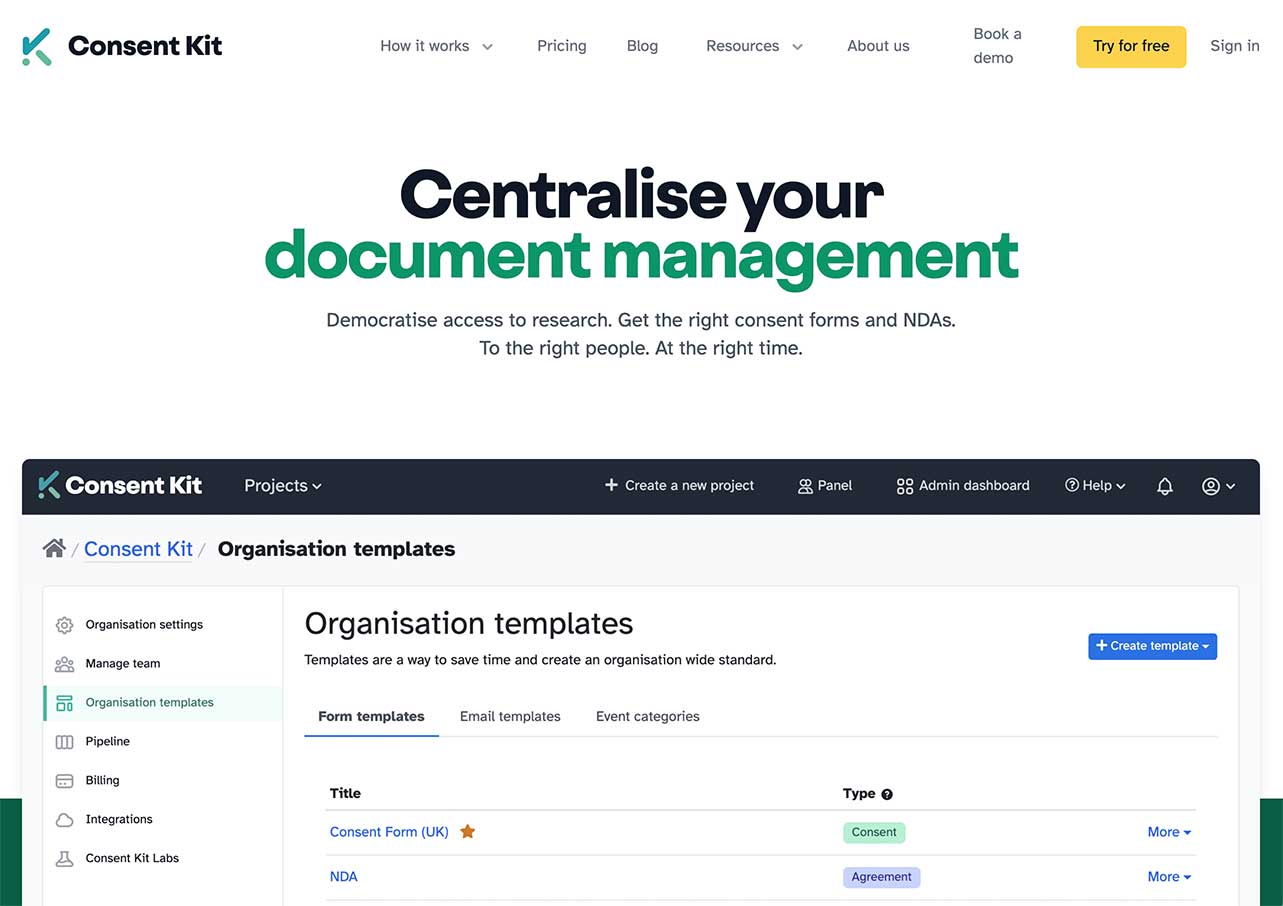Screen dimensions: 1283x906
Task: Click the Title column header
Action: 345,794
